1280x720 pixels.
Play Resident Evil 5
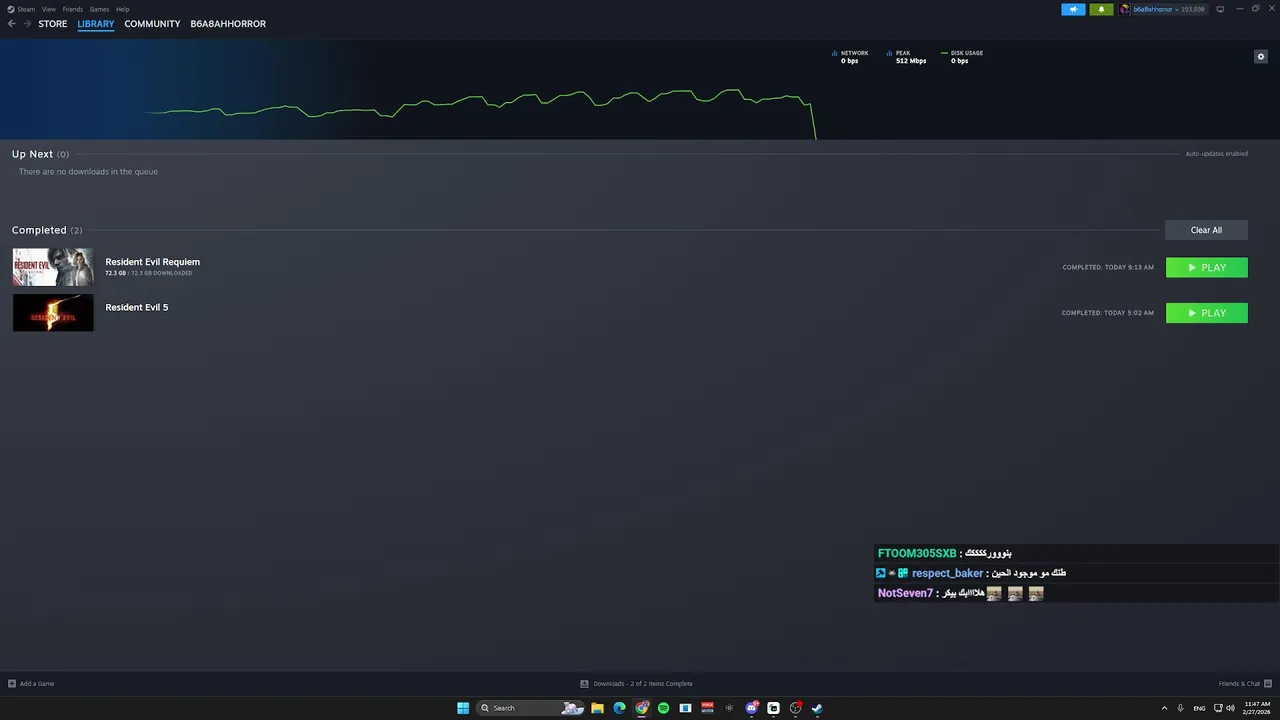(x=1207, y=313)
